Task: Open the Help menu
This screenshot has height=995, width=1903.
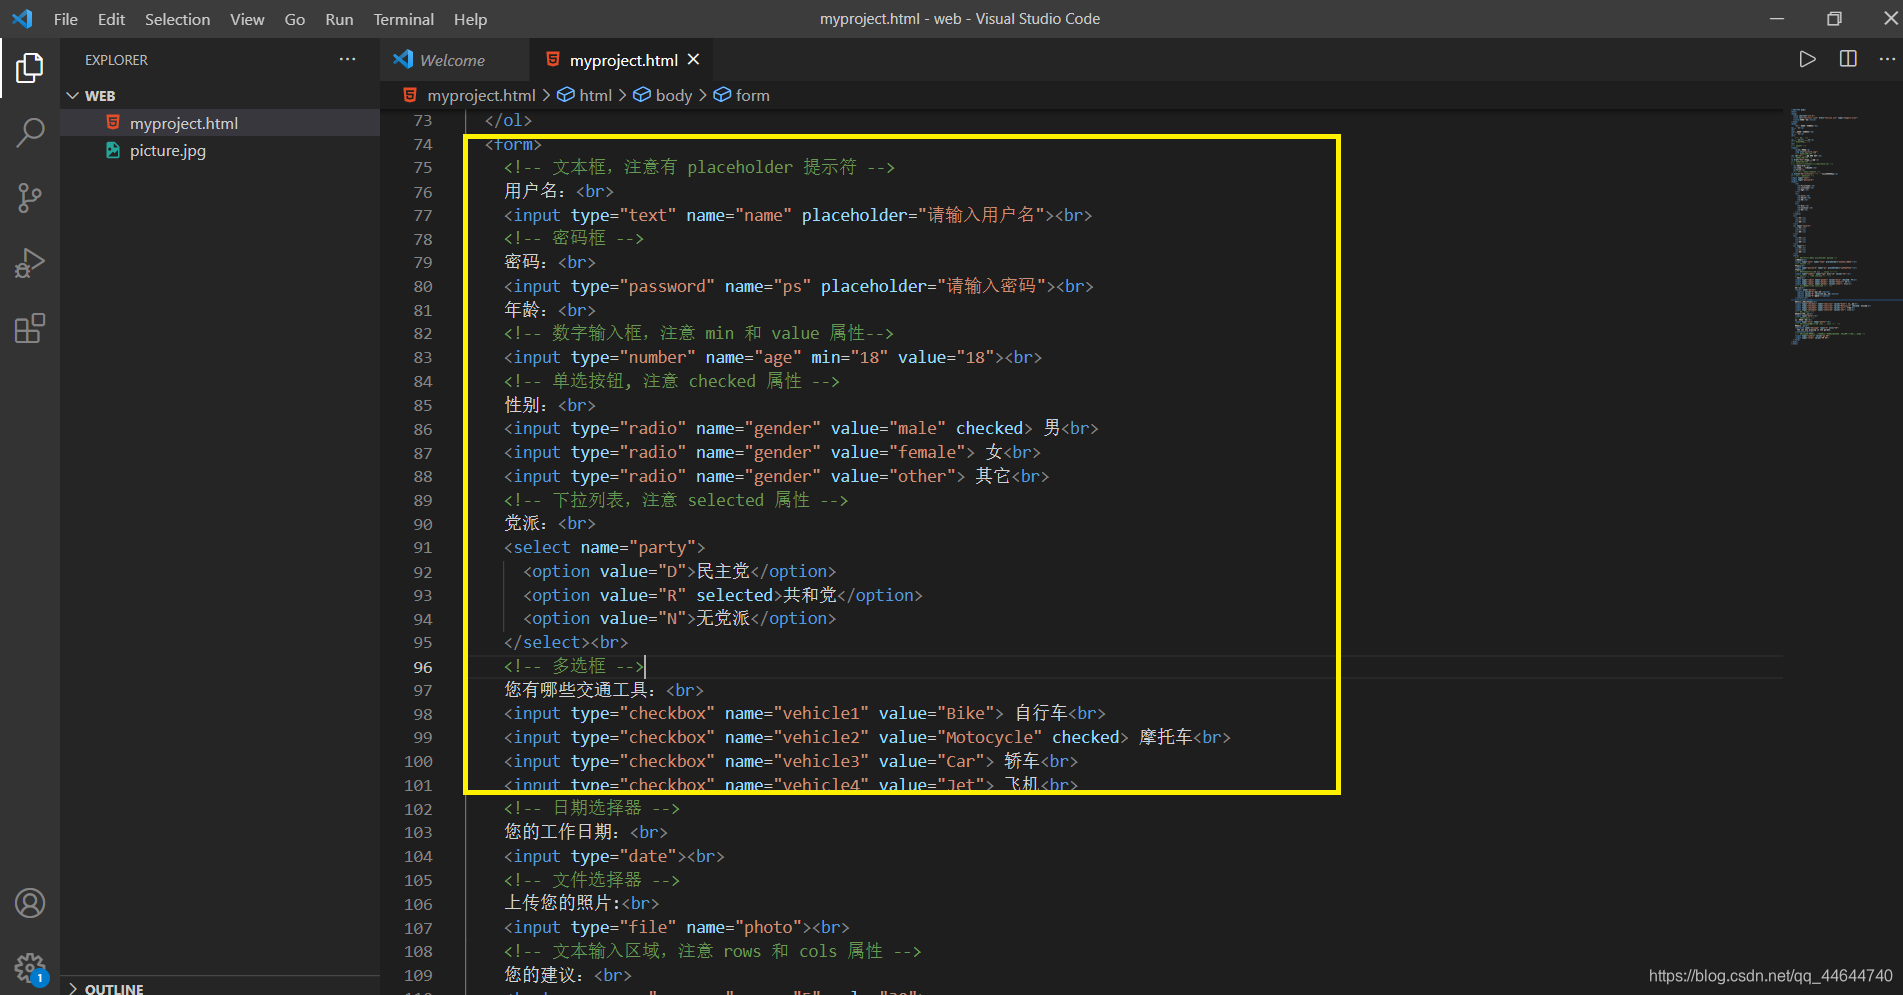Action: (x=470, y=19)
